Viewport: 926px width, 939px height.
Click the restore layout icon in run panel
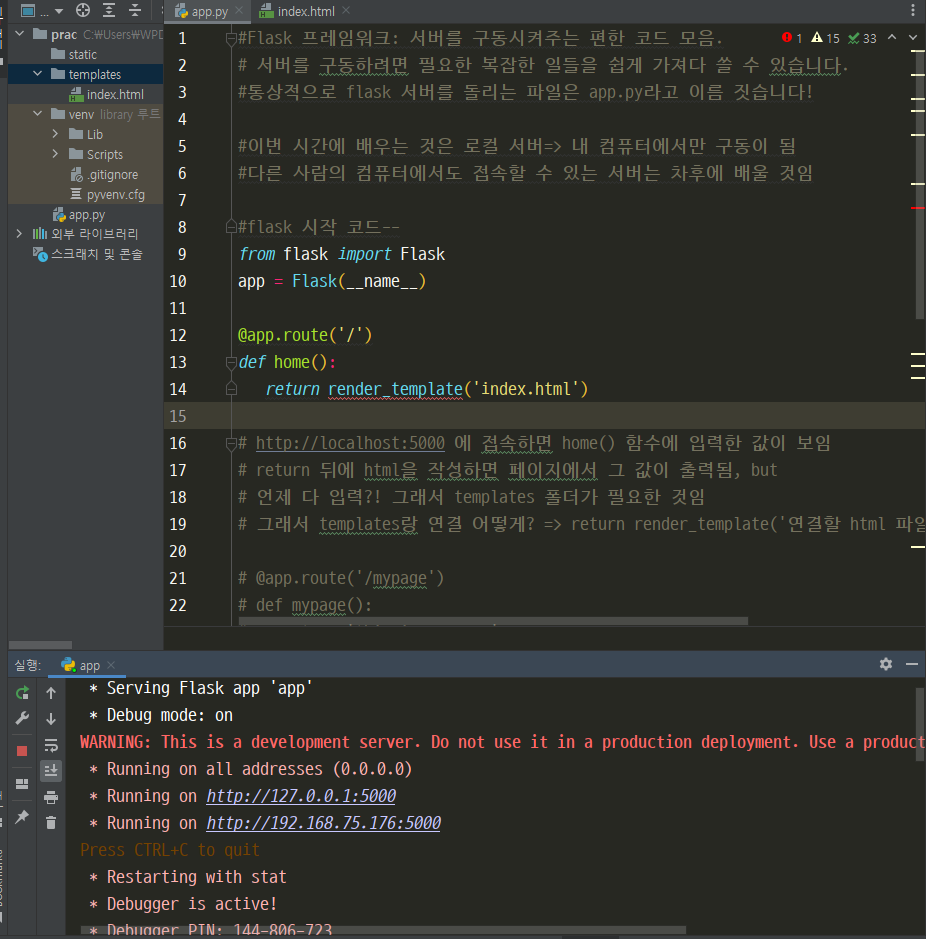point(22,784)
